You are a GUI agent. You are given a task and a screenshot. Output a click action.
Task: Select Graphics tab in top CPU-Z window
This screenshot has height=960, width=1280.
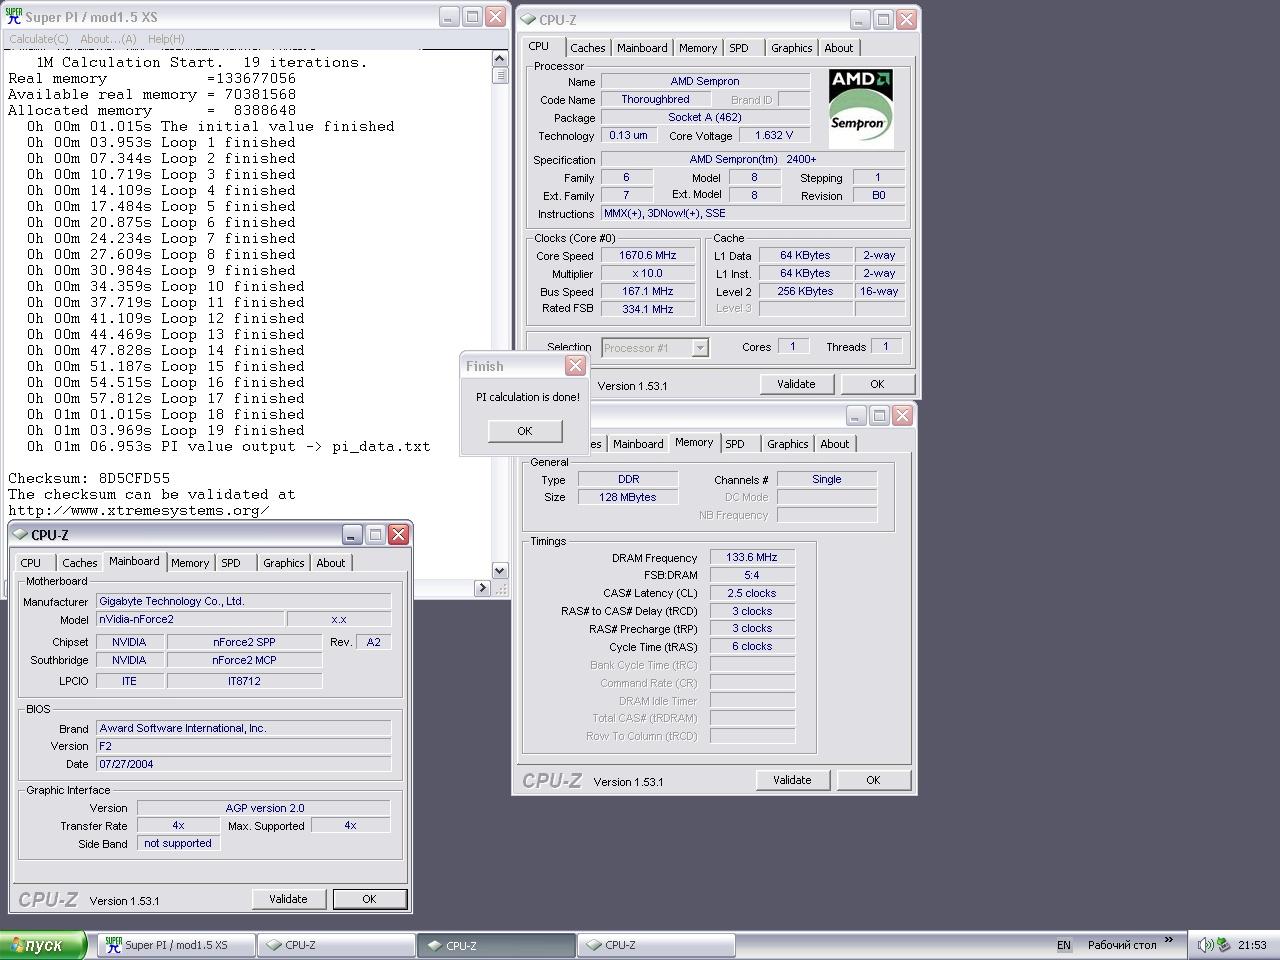coord(792,48)
